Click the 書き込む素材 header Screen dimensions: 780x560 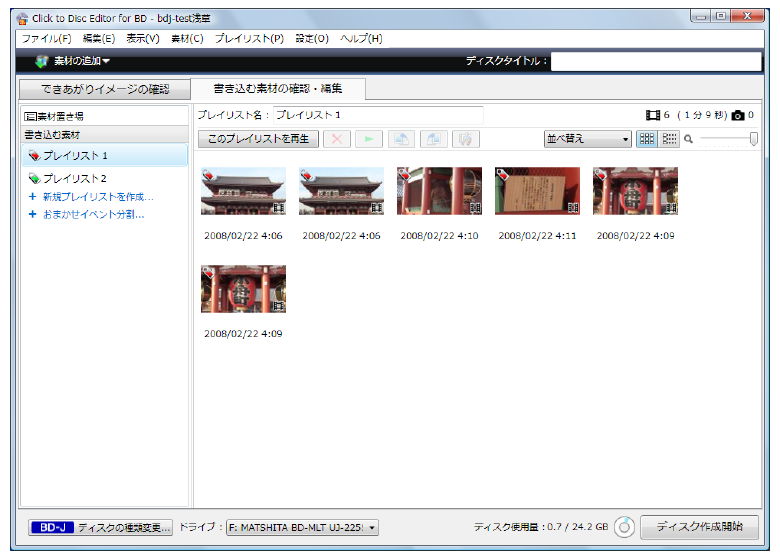click(104, 135)
